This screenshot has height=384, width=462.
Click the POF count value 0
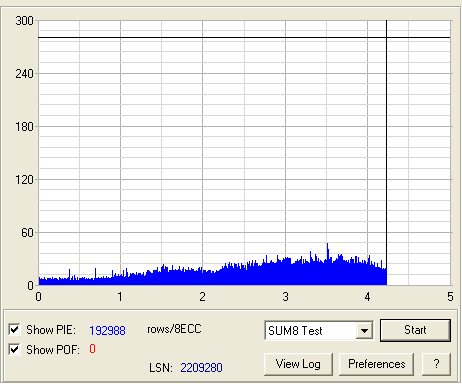(92, 349)
